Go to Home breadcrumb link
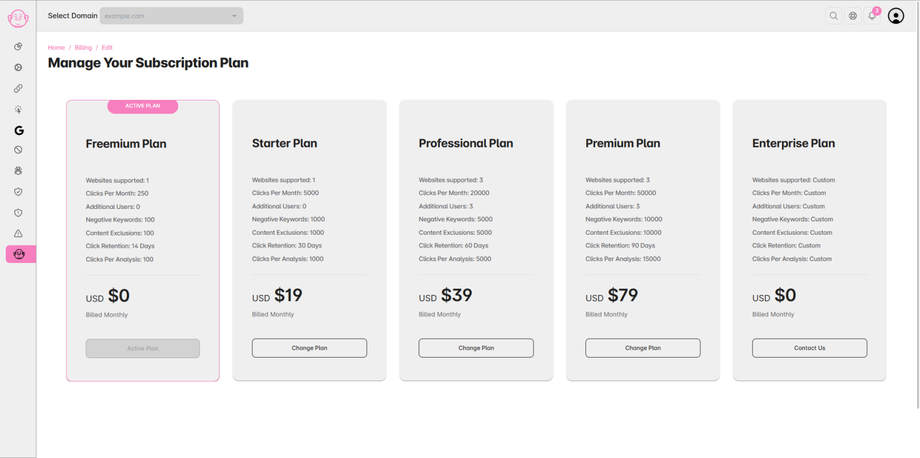The image size is (920, 458). point(56,47)
